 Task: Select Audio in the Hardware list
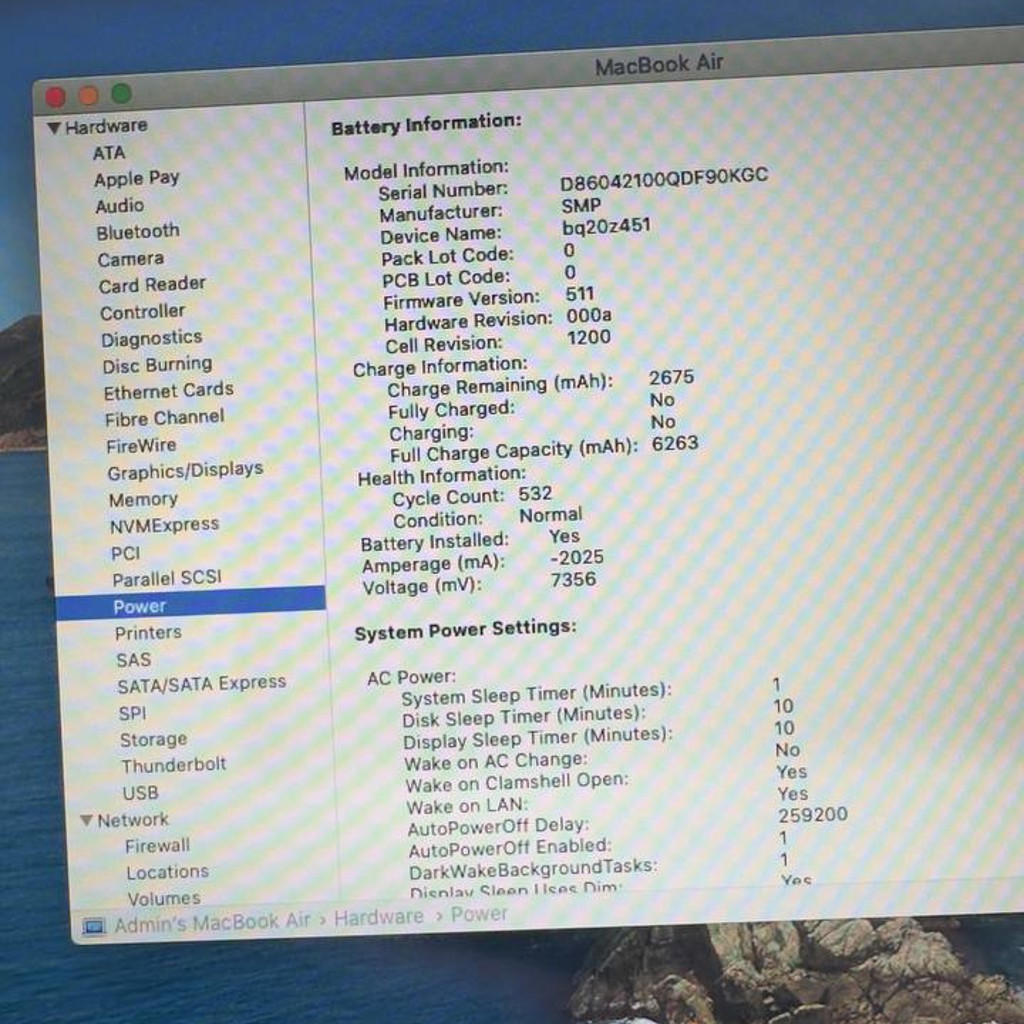tap(120, 206)
